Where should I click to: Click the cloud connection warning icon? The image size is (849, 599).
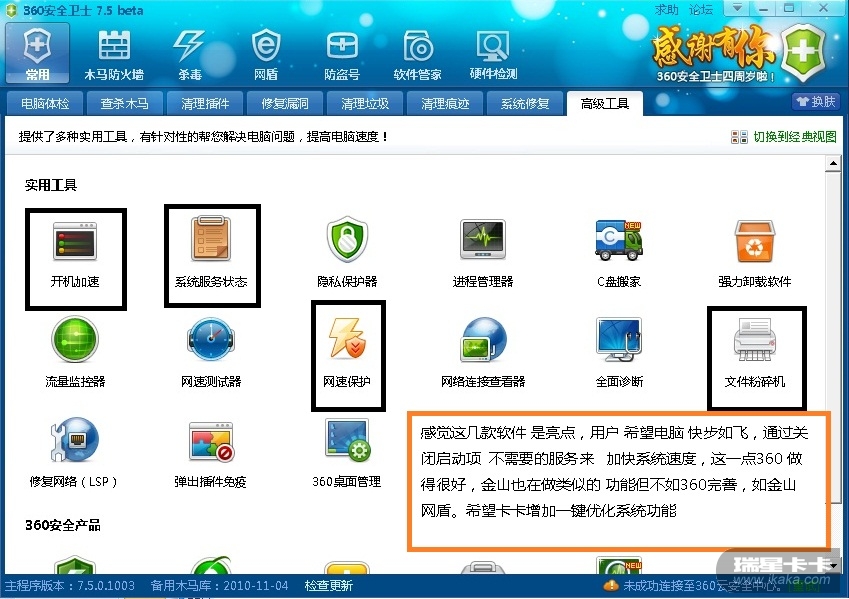[611, 585]
